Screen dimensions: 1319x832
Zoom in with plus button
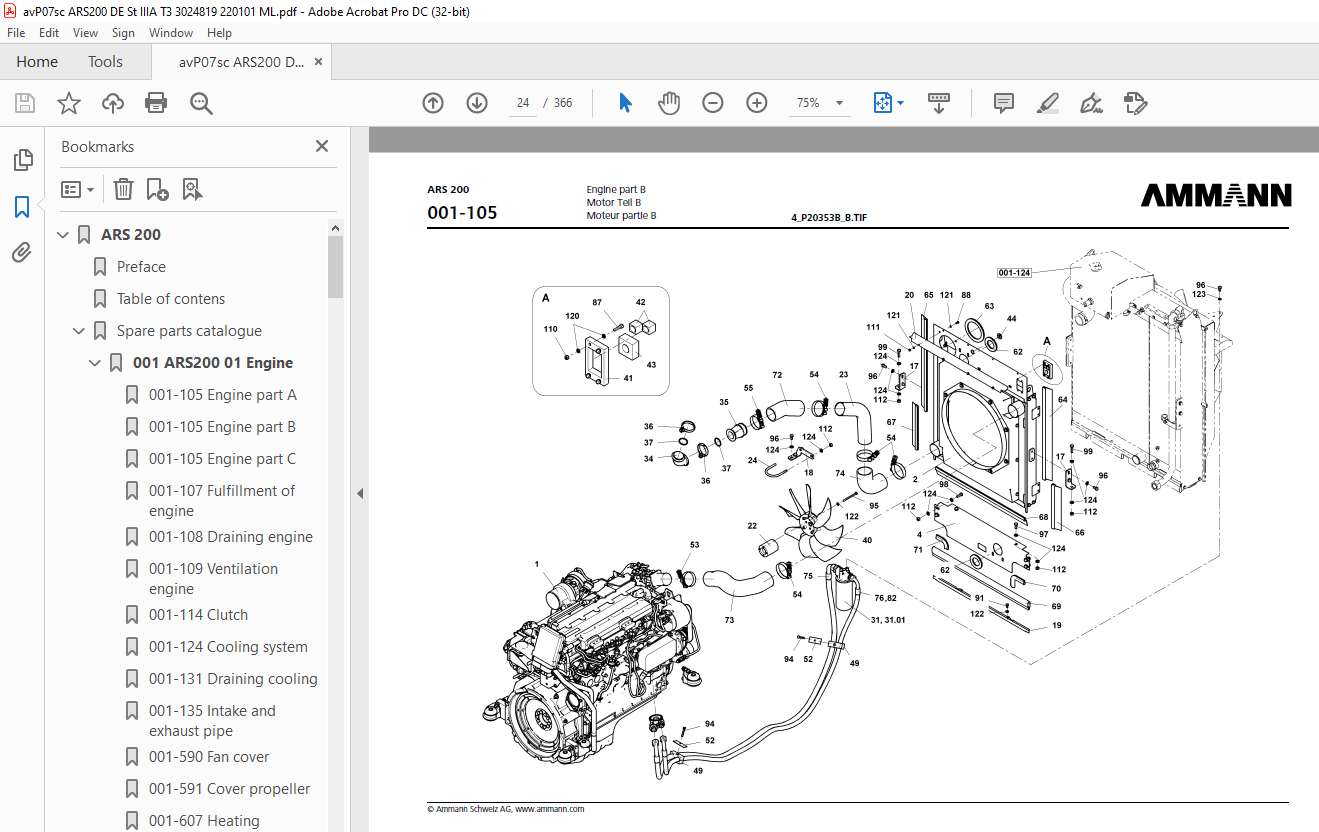click(x=757, y=103)
